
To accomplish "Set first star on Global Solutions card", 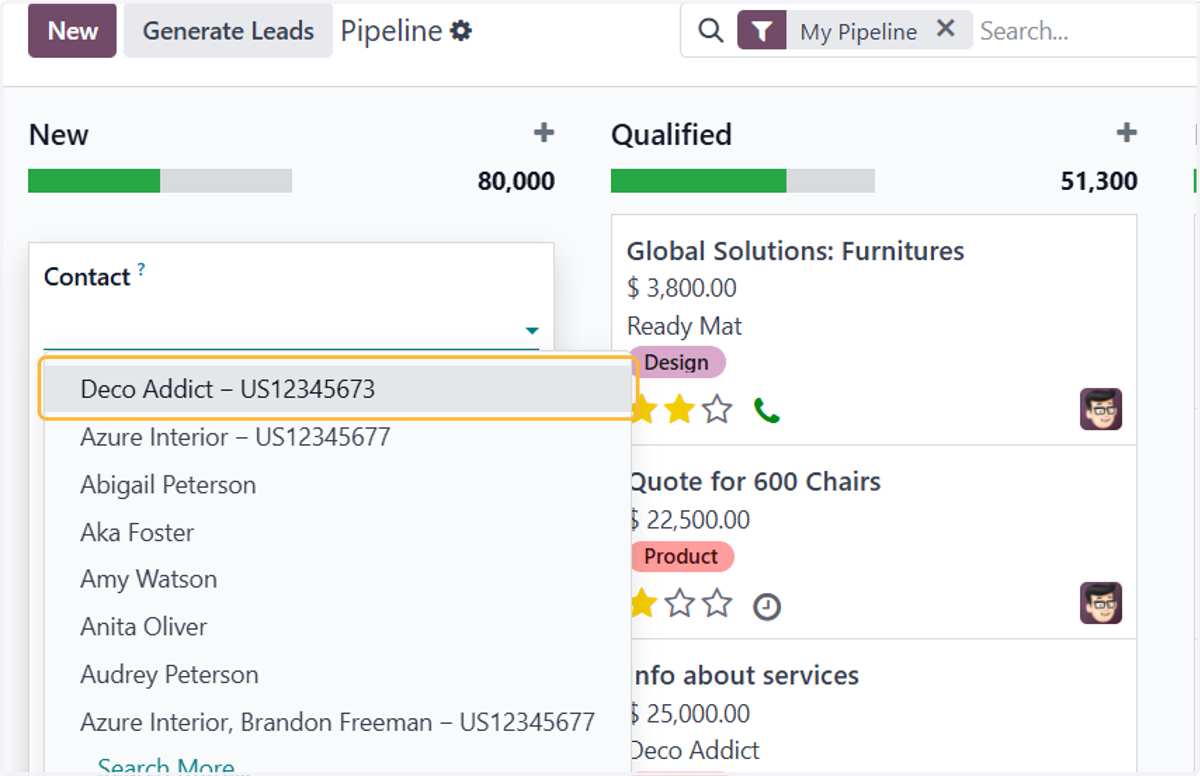I will click(642, 410).
